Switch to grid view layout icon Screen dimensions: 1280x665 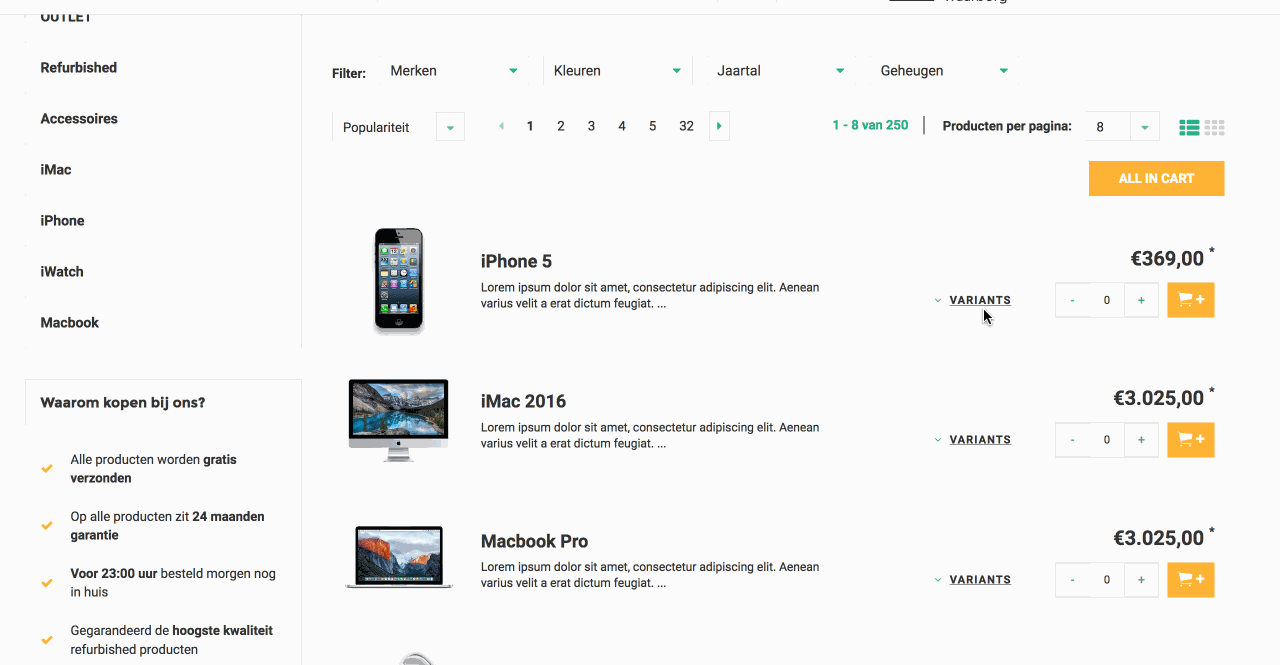pyautogui.click(x=1214, y=128)
